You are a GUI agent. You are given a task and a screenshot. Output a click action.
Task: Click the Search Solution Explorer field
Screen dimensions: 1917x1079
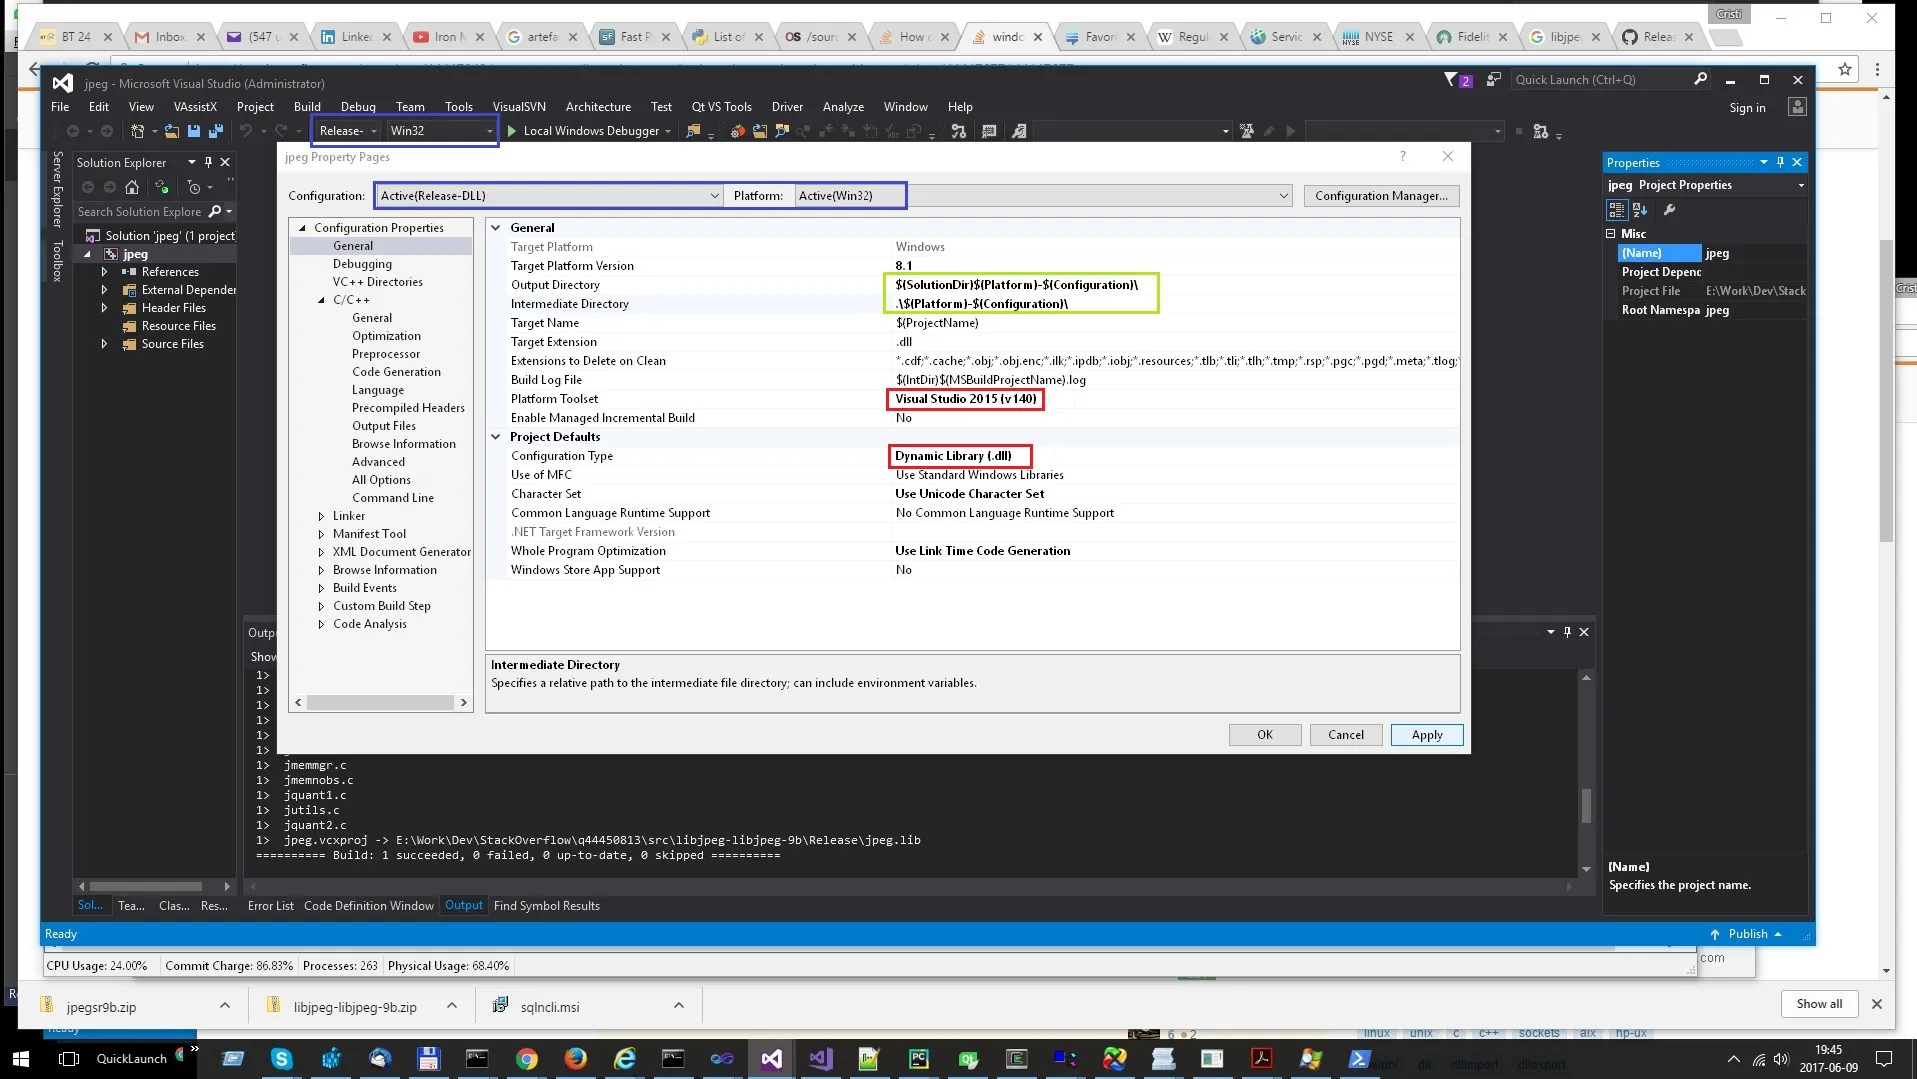140,212
